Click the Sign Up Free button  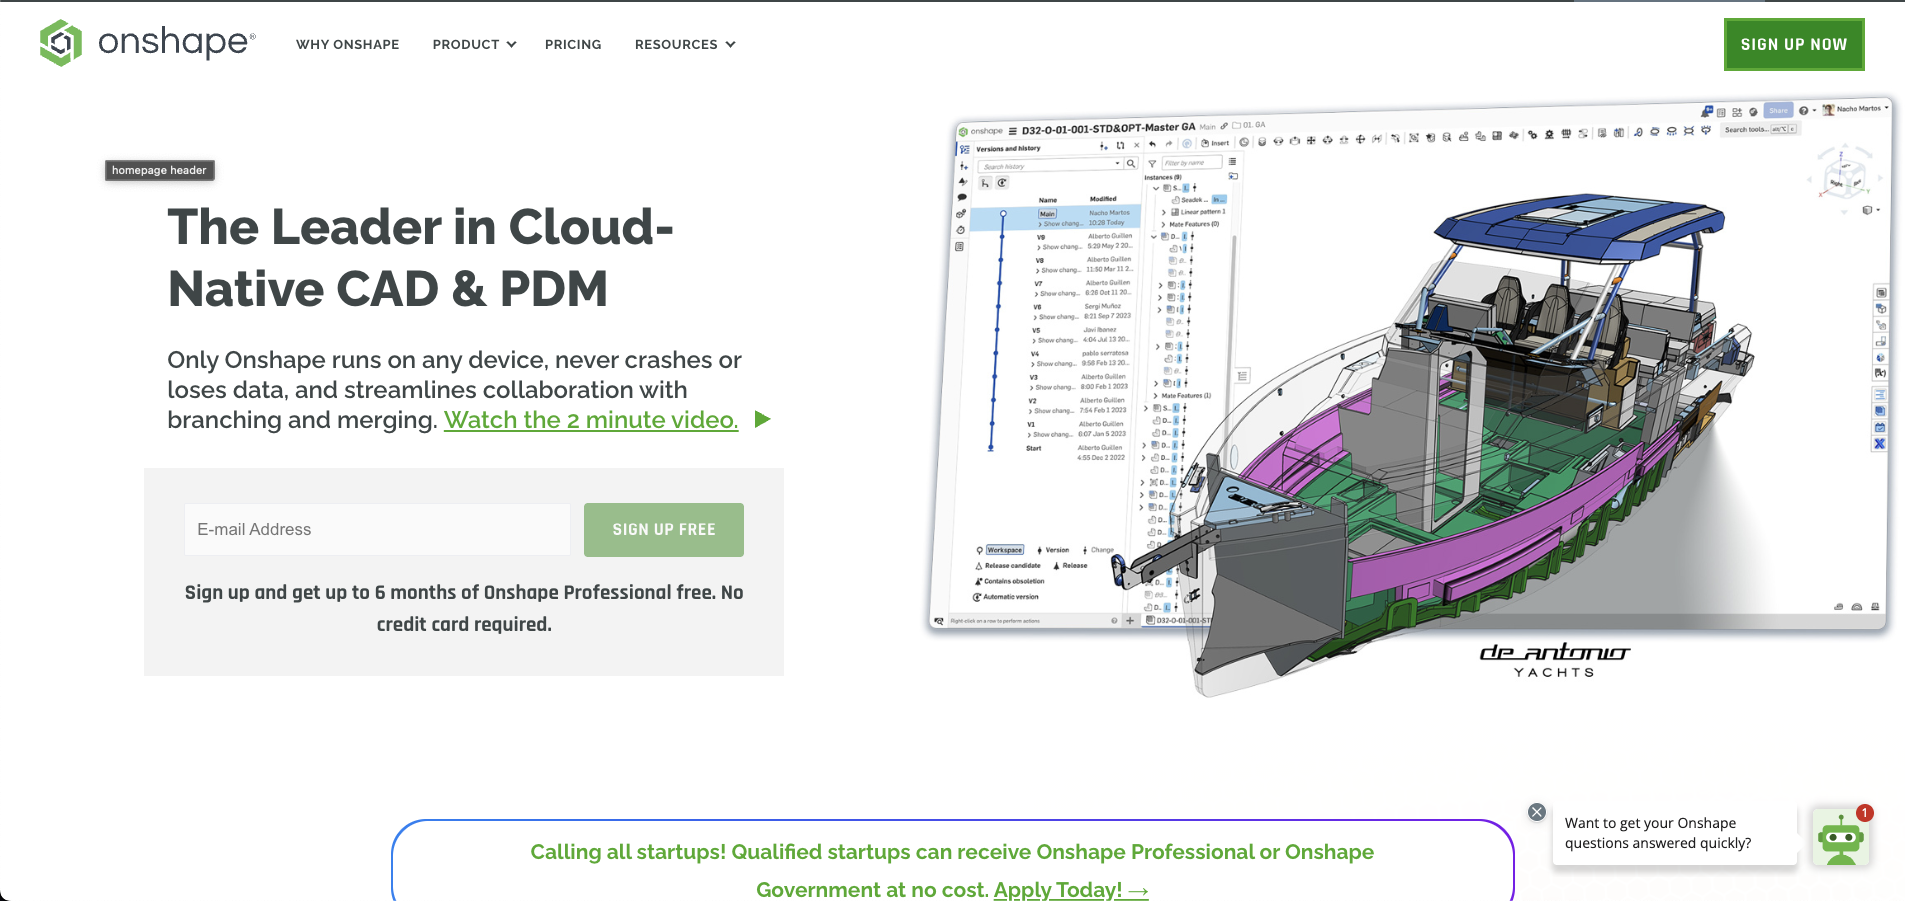(664, 529)
